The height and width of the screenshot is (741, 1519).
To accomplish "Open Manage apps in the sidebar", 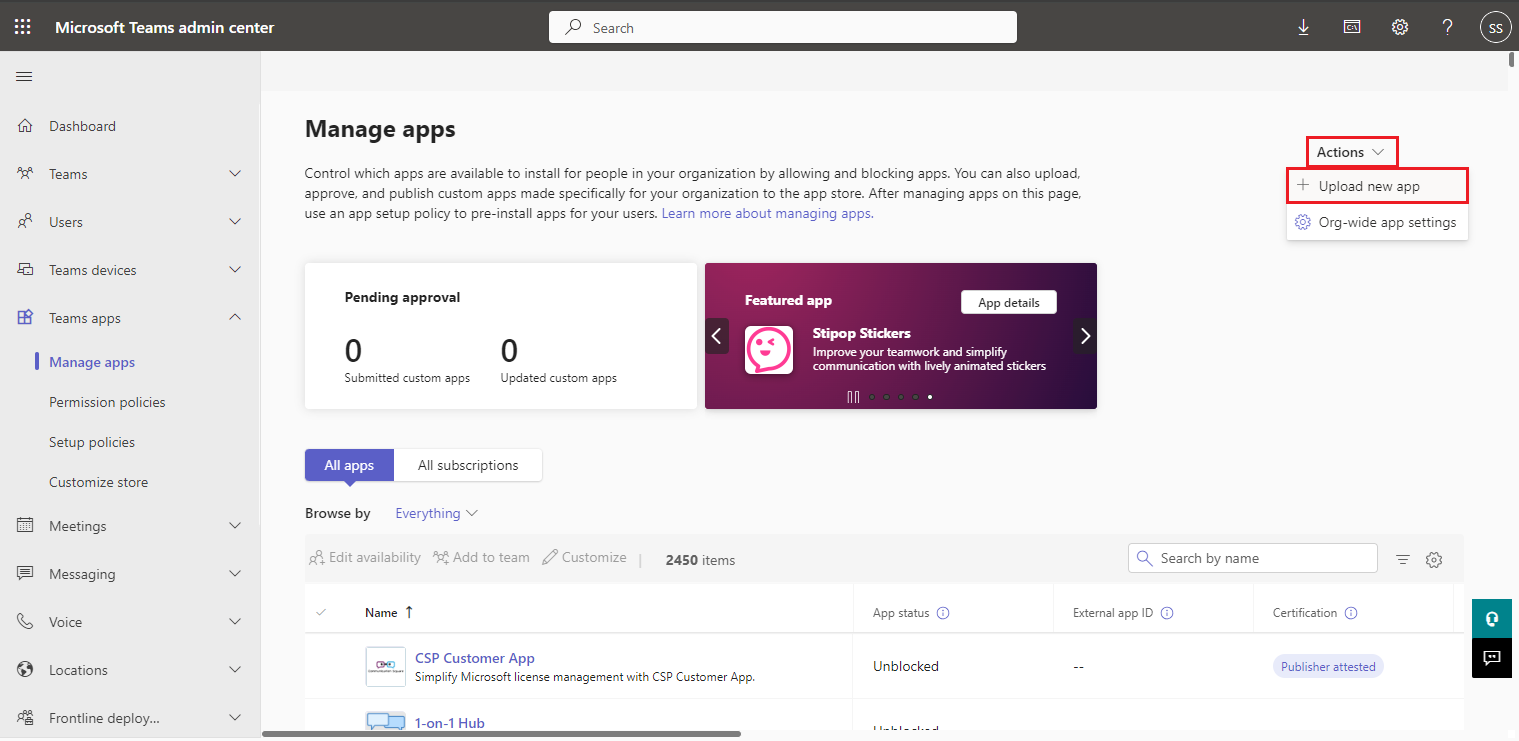I will (92, 362).
